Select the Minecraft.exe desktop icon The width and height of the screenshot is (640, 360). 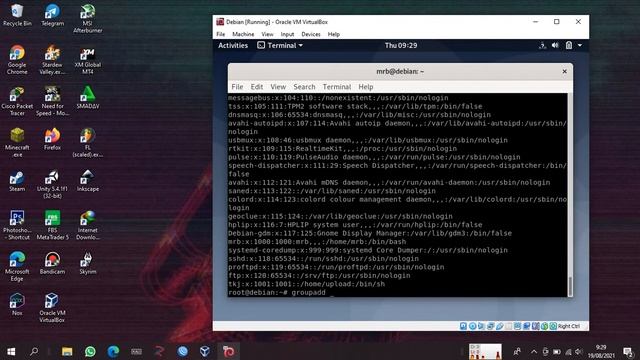17,142
